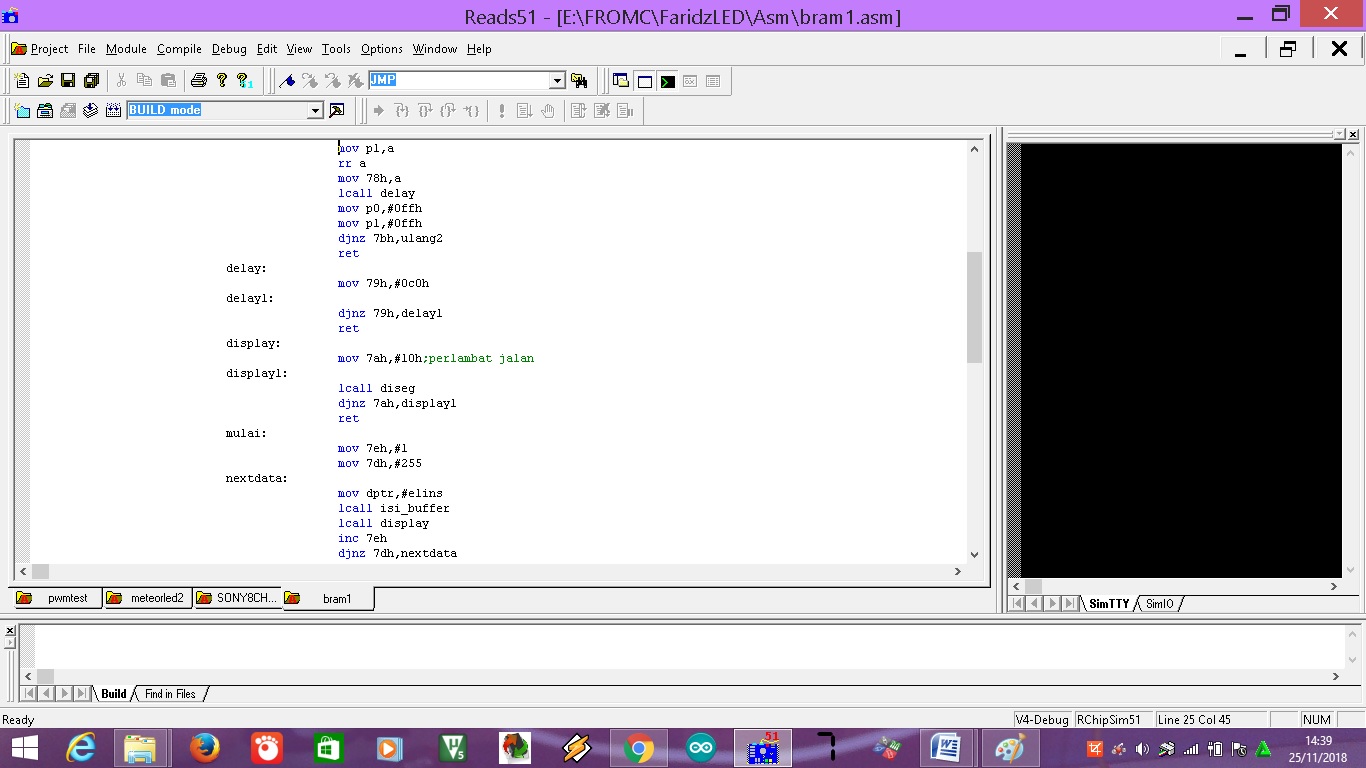Switch to the meteorled2 file tab
Screen dimensions: 1366x768
click(x=147, y=598)
